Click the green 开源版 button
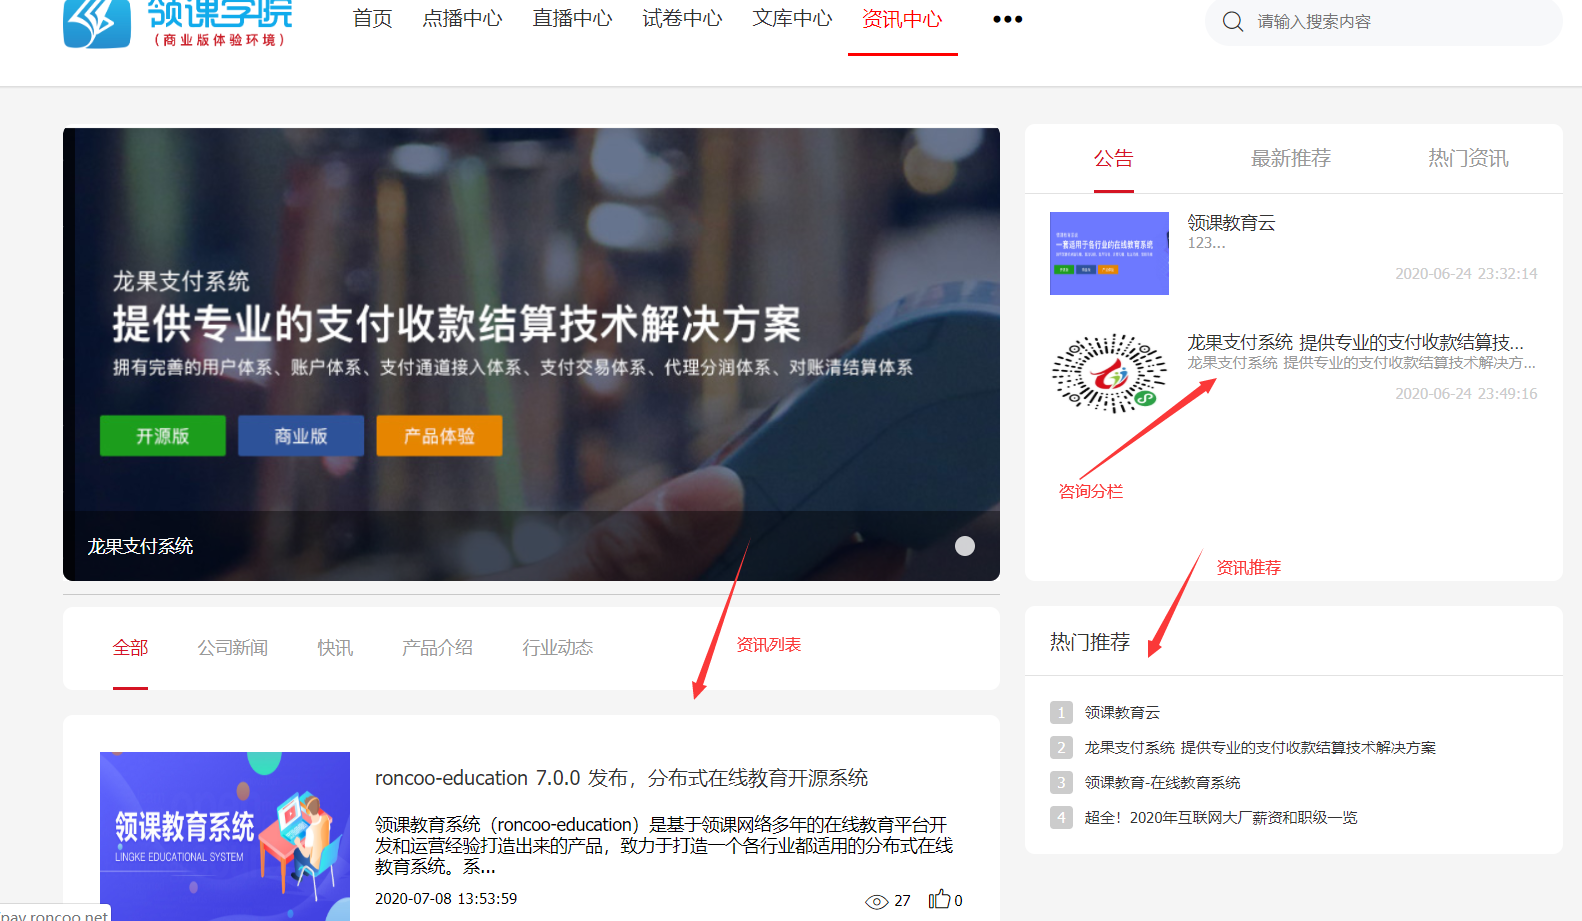The width and height of the screenshot is (1582, 921). [x=163, y=436]
